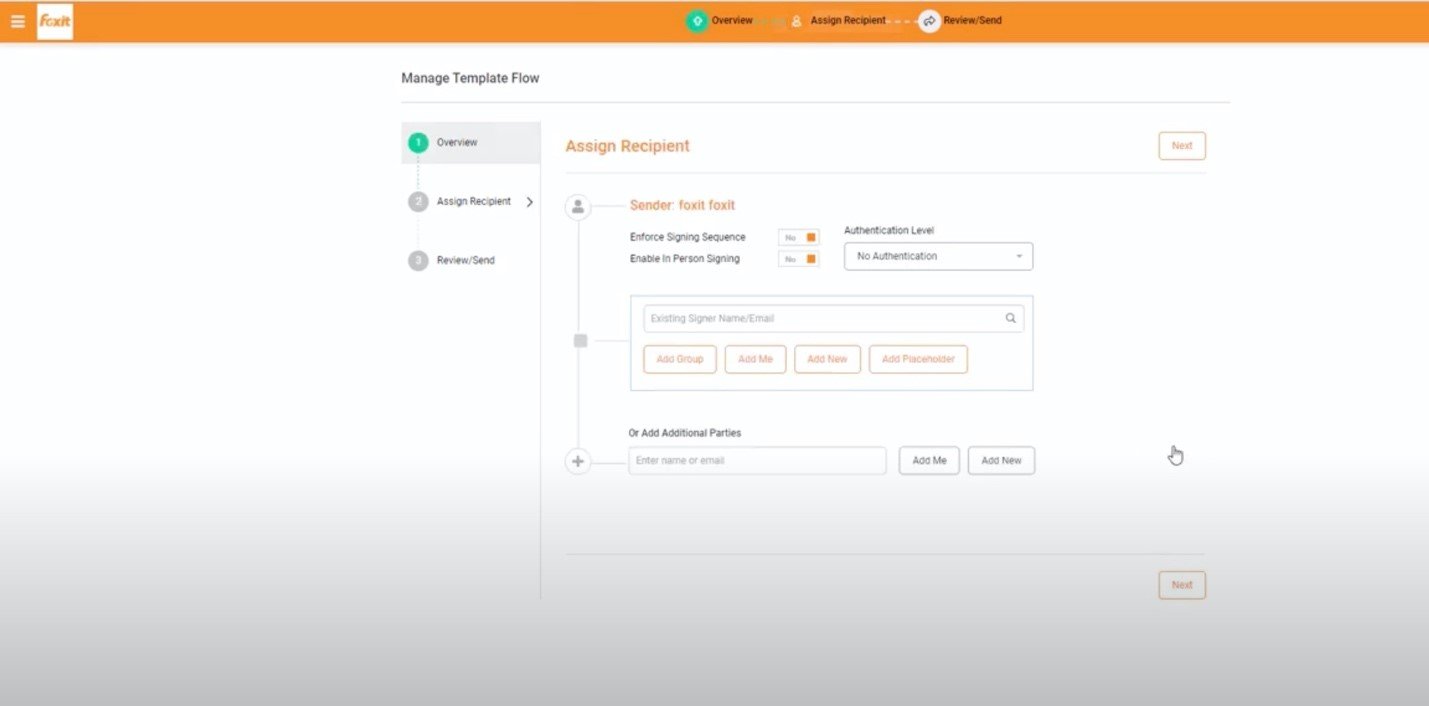Click the search magnifier in signer field
Screen dimensions: 1429x706
1011,319
